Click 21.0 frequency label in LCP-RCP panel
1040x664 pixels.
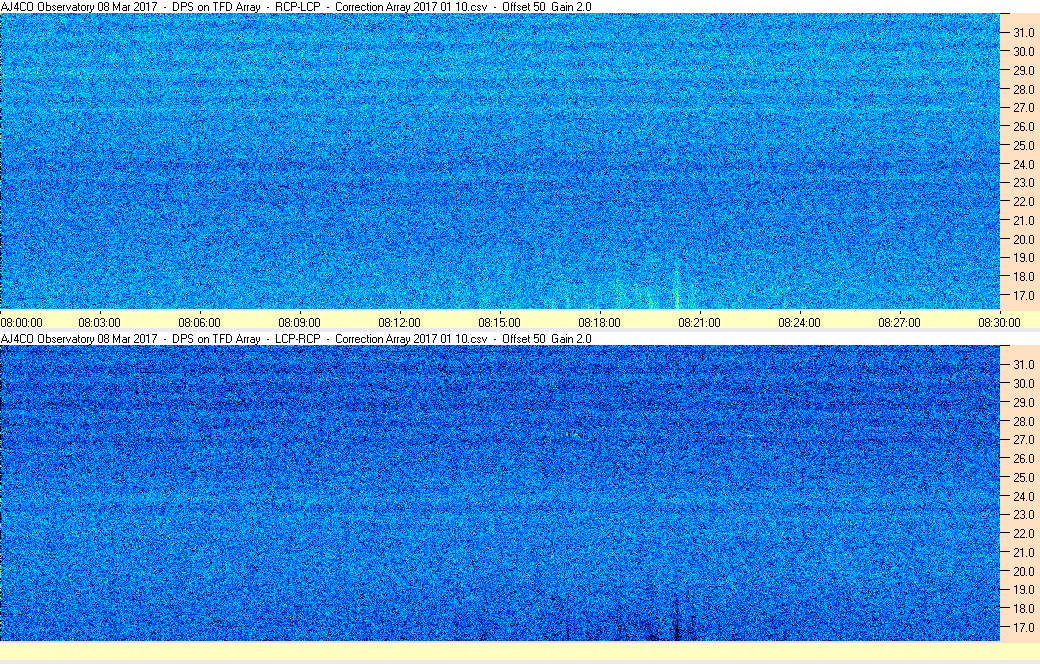click(1023, 553)
